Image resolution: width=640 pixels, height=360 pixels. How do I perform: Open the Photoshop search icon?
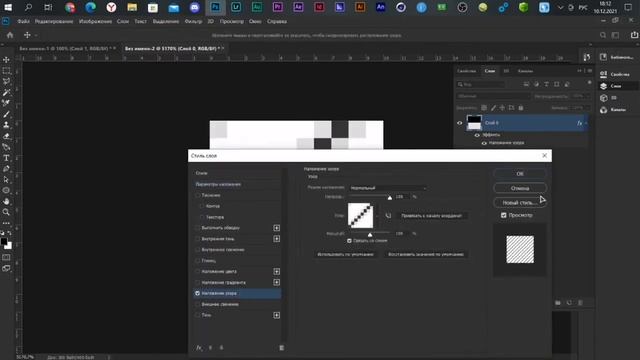pyautogui.click(x=603, y=36)
